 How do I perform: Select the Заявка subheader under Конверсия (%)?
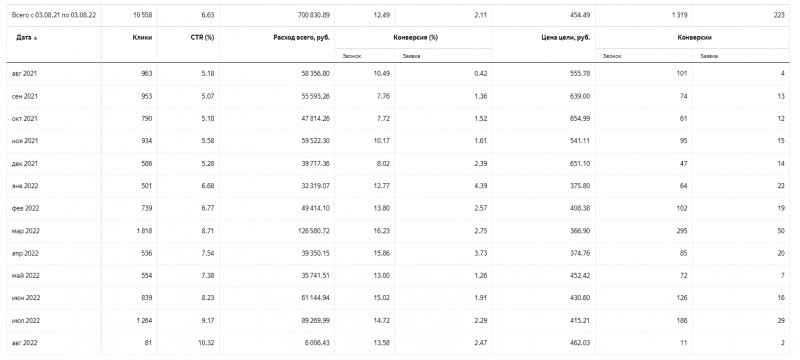[410, 56]
